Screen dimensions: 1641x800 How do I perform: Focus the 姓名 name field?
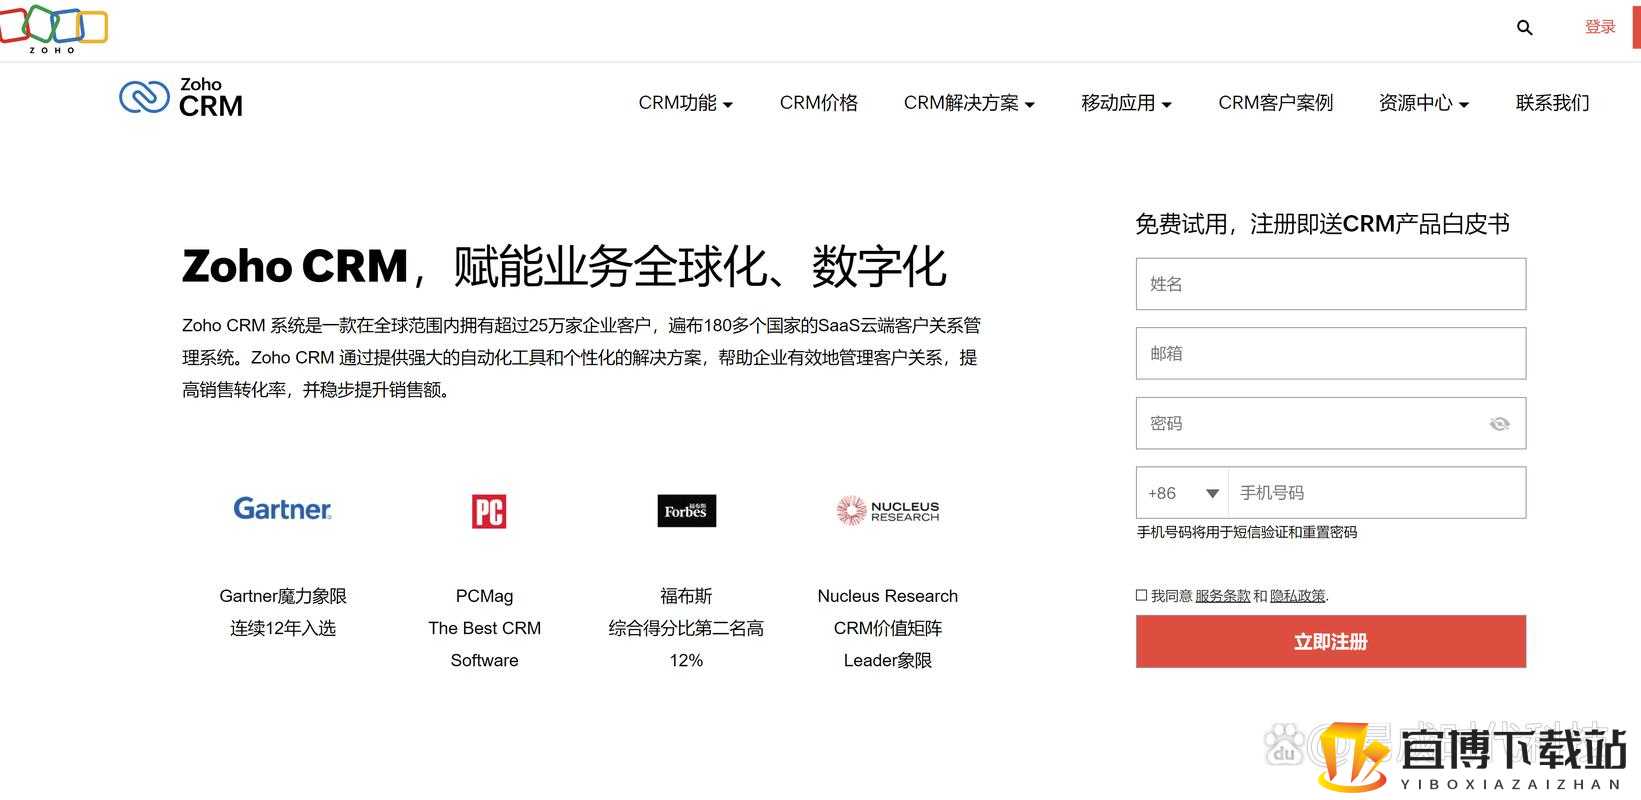pos(1331,284)
